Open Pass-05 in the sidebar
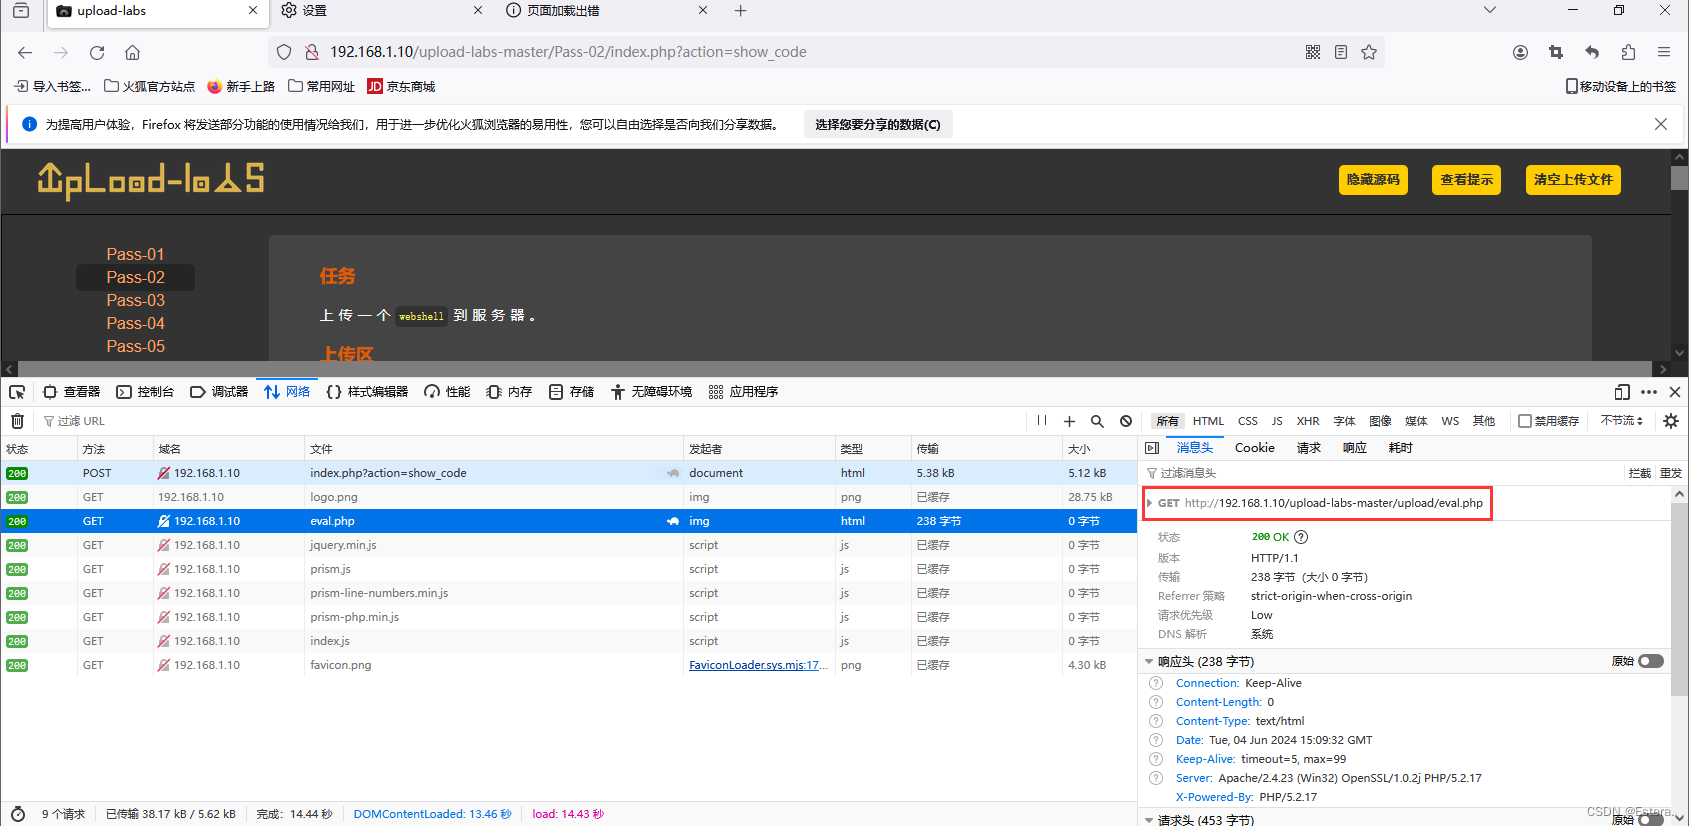The height and width of the screenshot is (826, 1689). 135,346
